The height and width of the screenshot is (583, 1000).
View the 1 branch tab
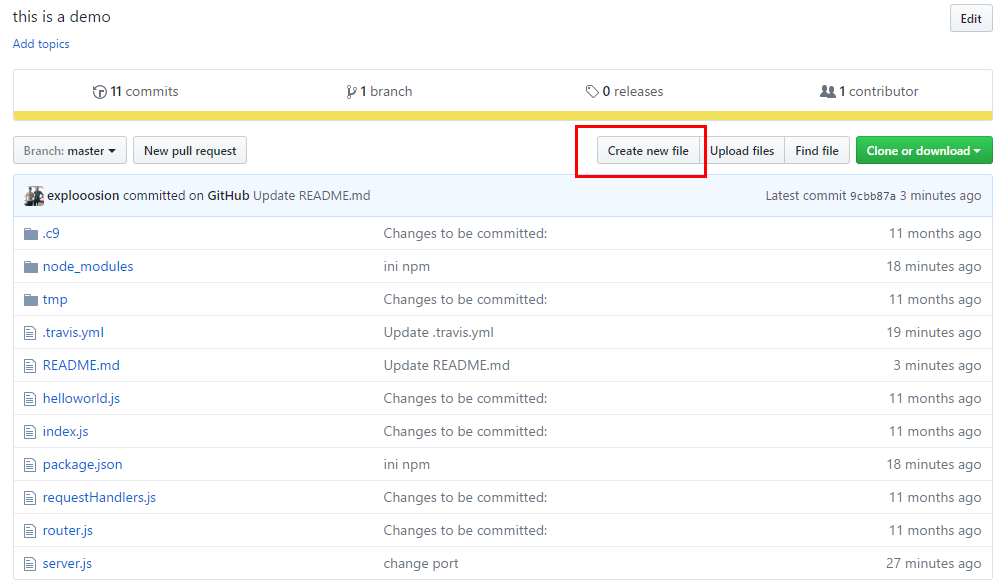[x=379, y=92]
